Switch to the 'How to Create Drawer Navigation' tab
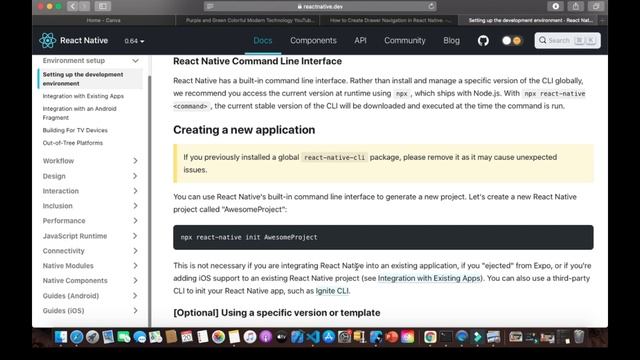This screenshot has height=360, width=640. point(390,20)
